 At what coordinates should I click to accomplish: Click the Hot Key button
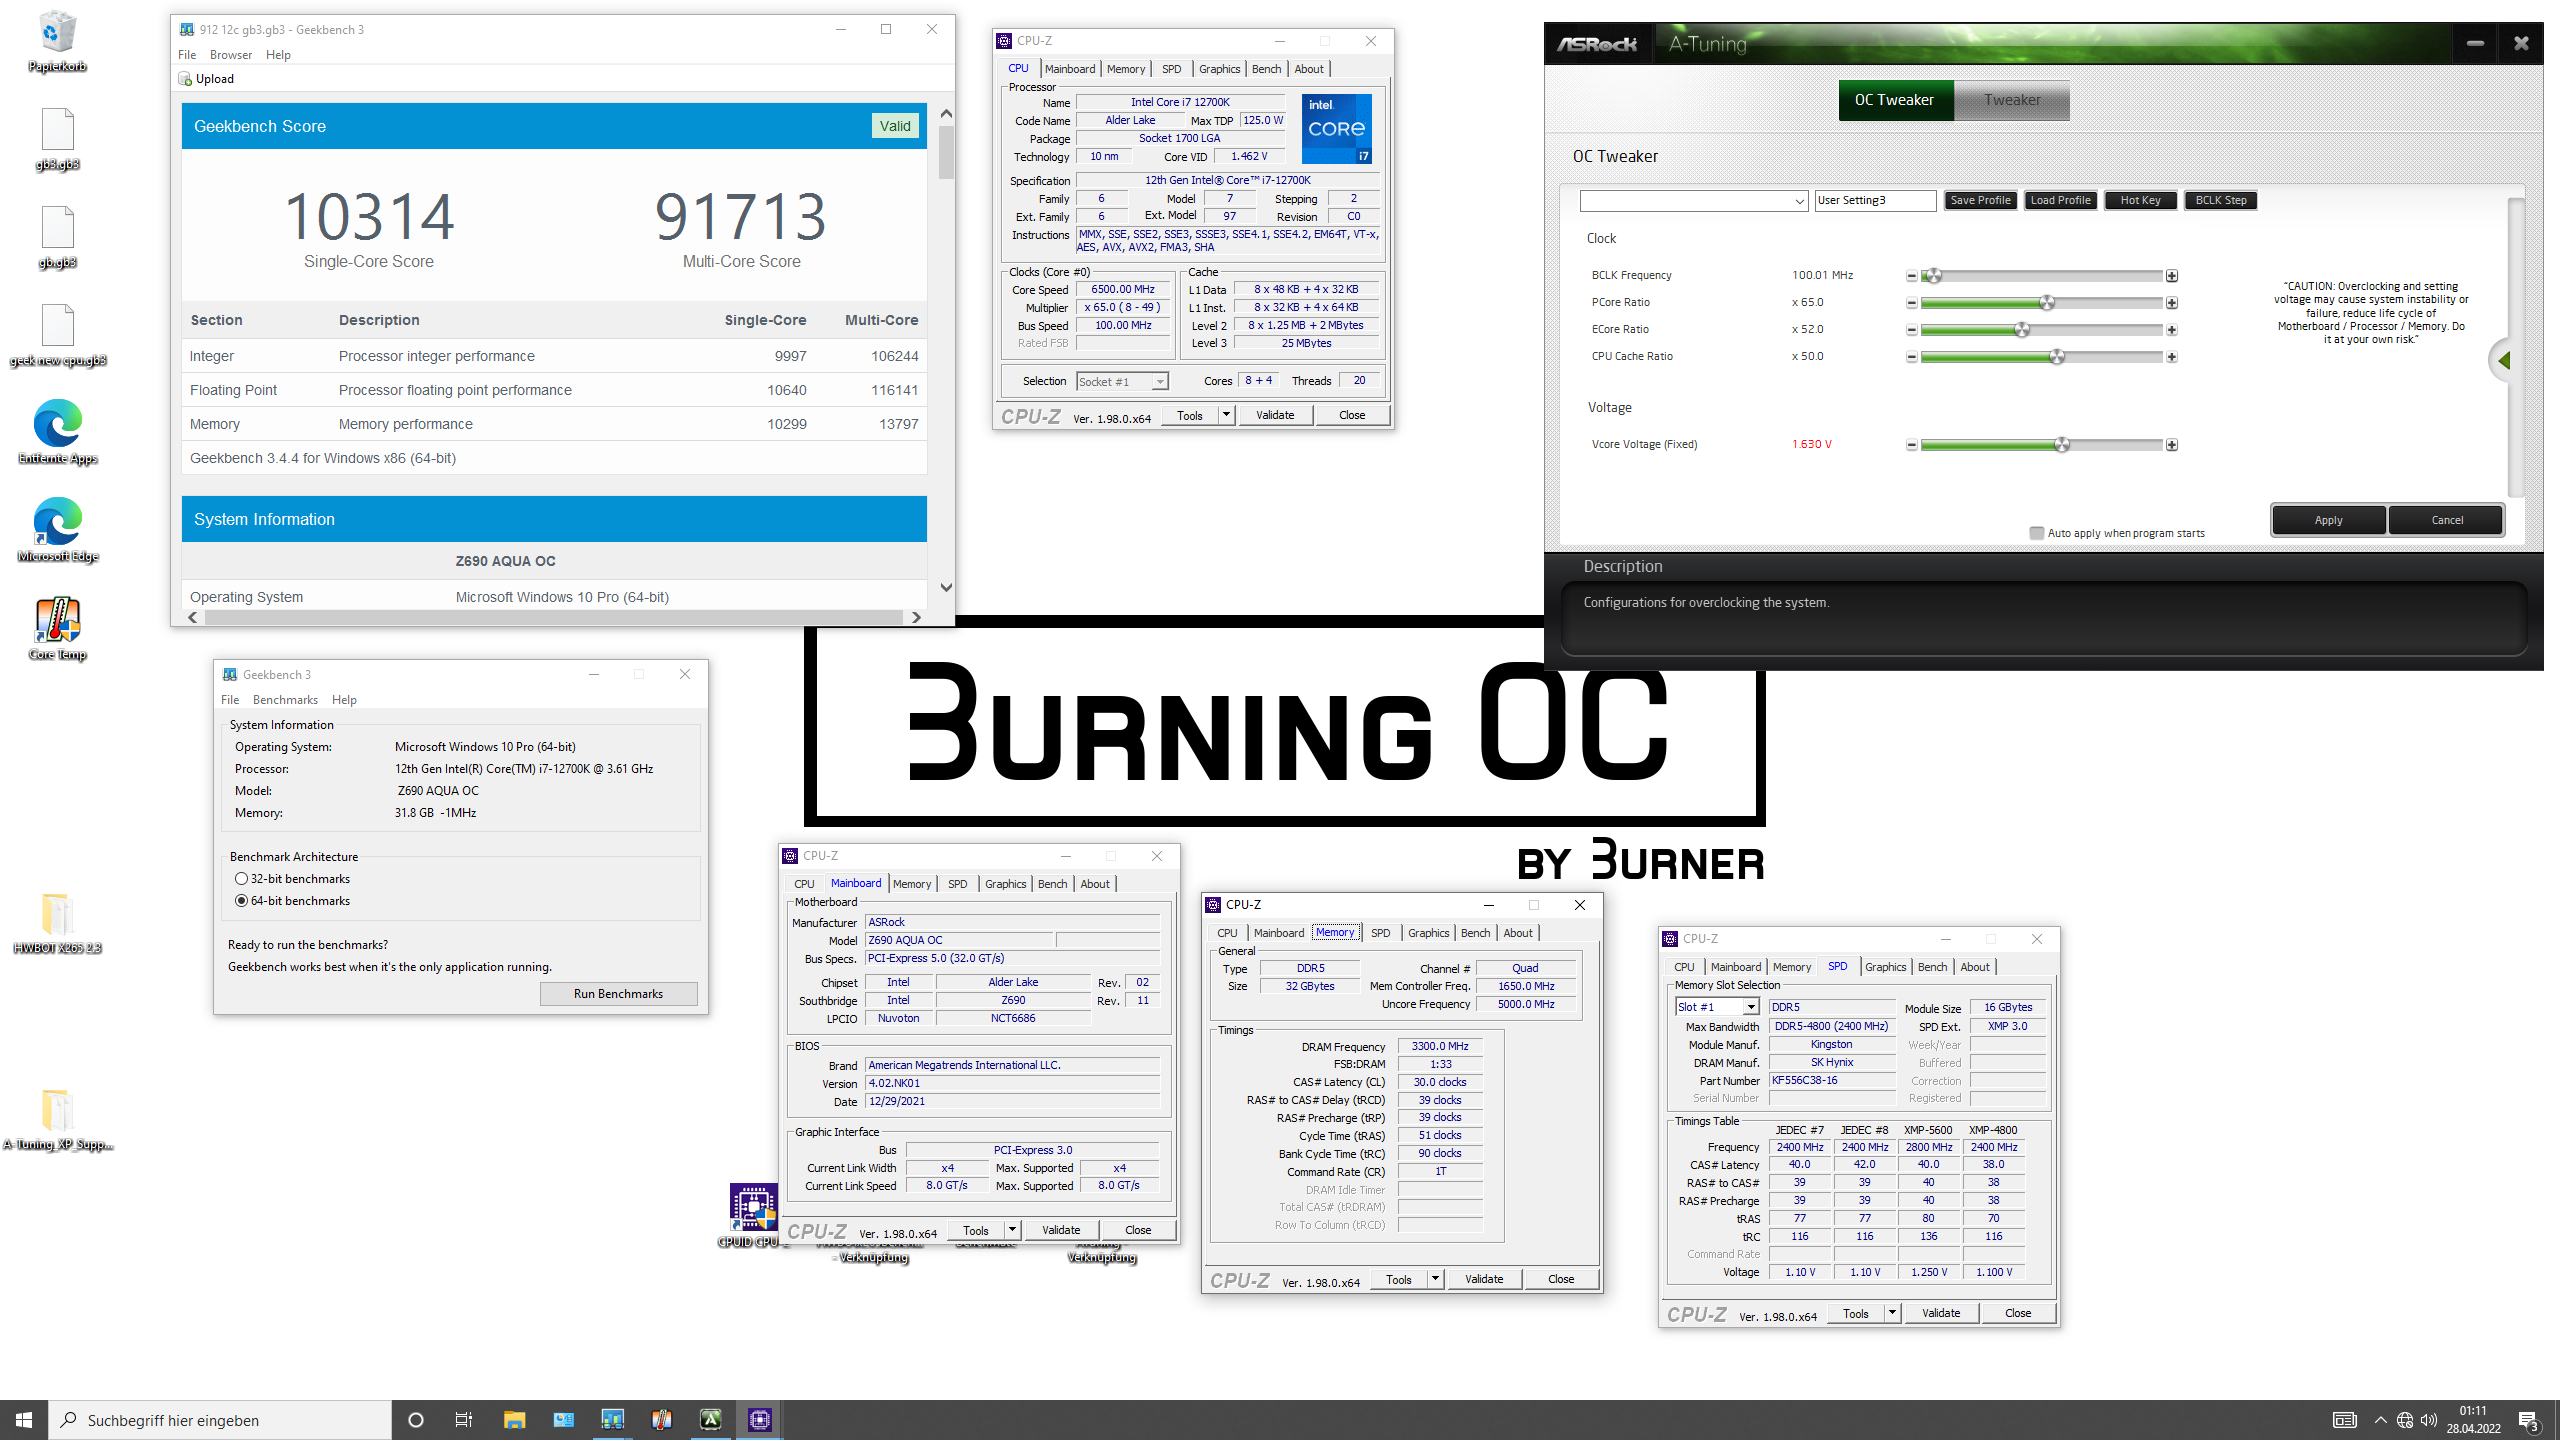2140,200
